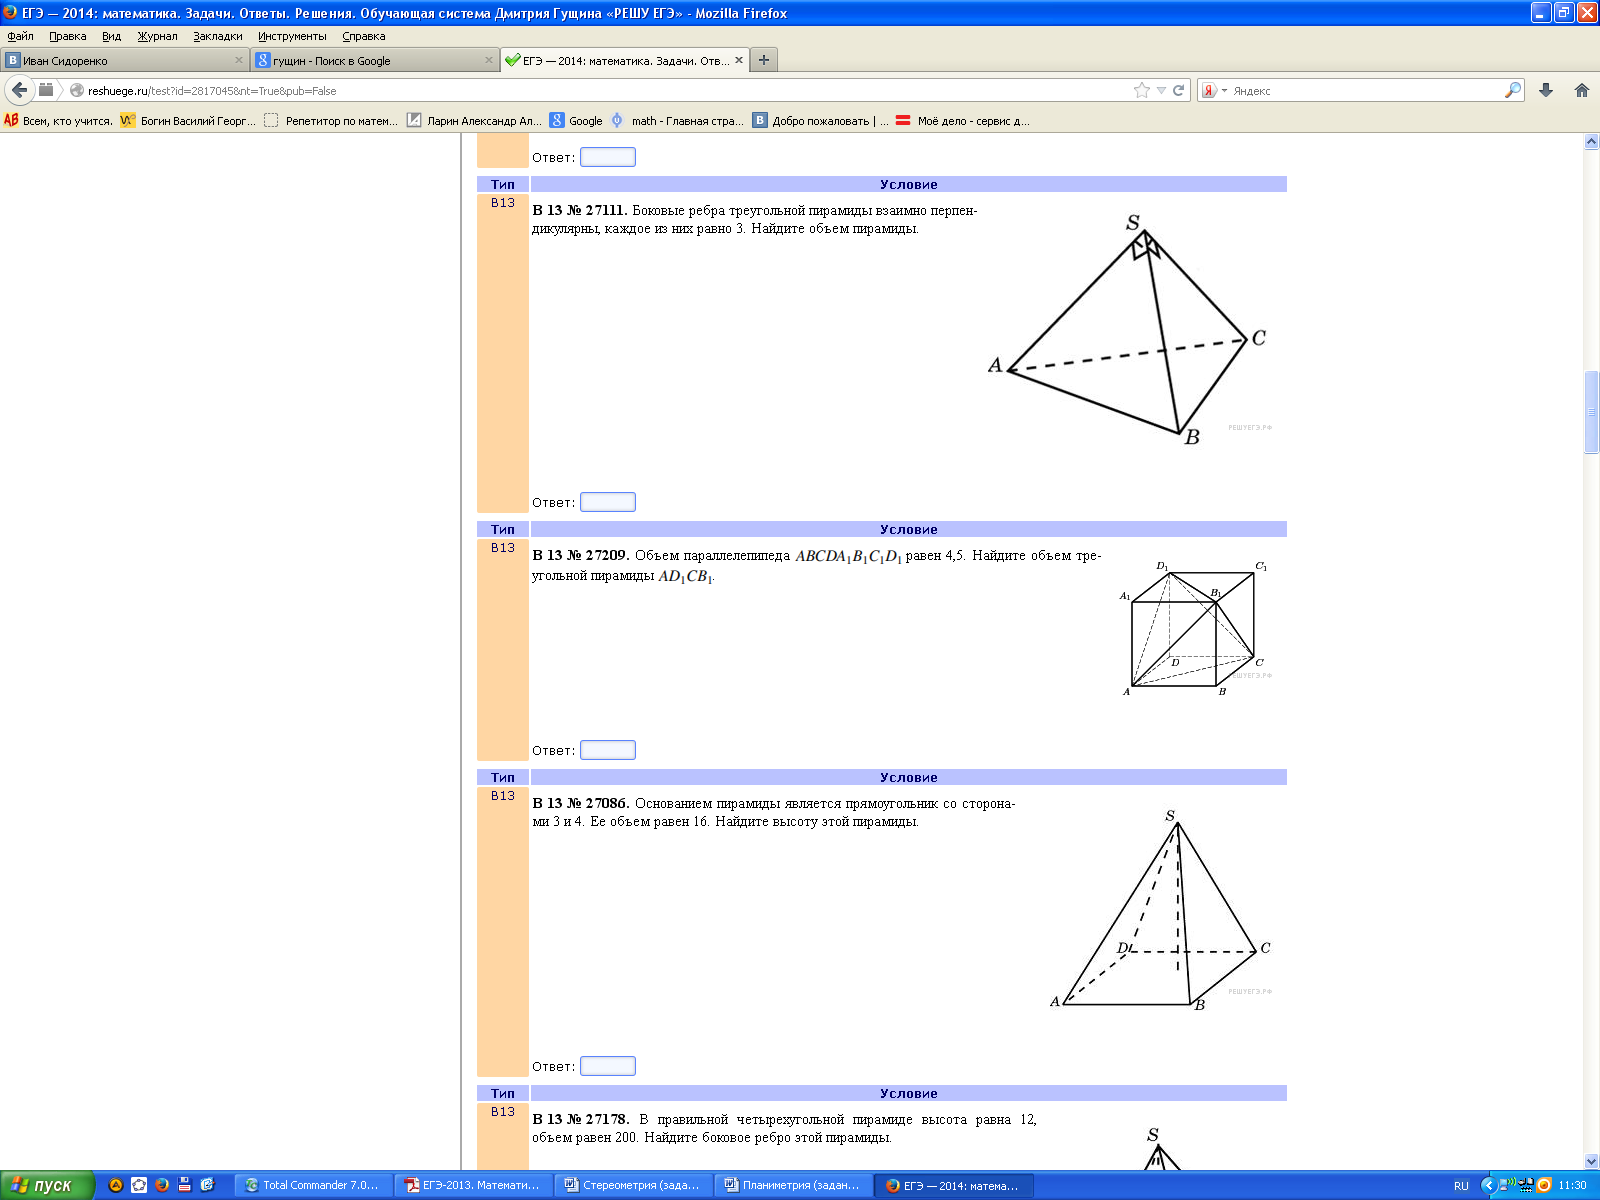Image resolution: width=1600 pixels, height=1200 pixels.
Task: Click the B13 type label of problem 27111
Action: pos(503,203)
